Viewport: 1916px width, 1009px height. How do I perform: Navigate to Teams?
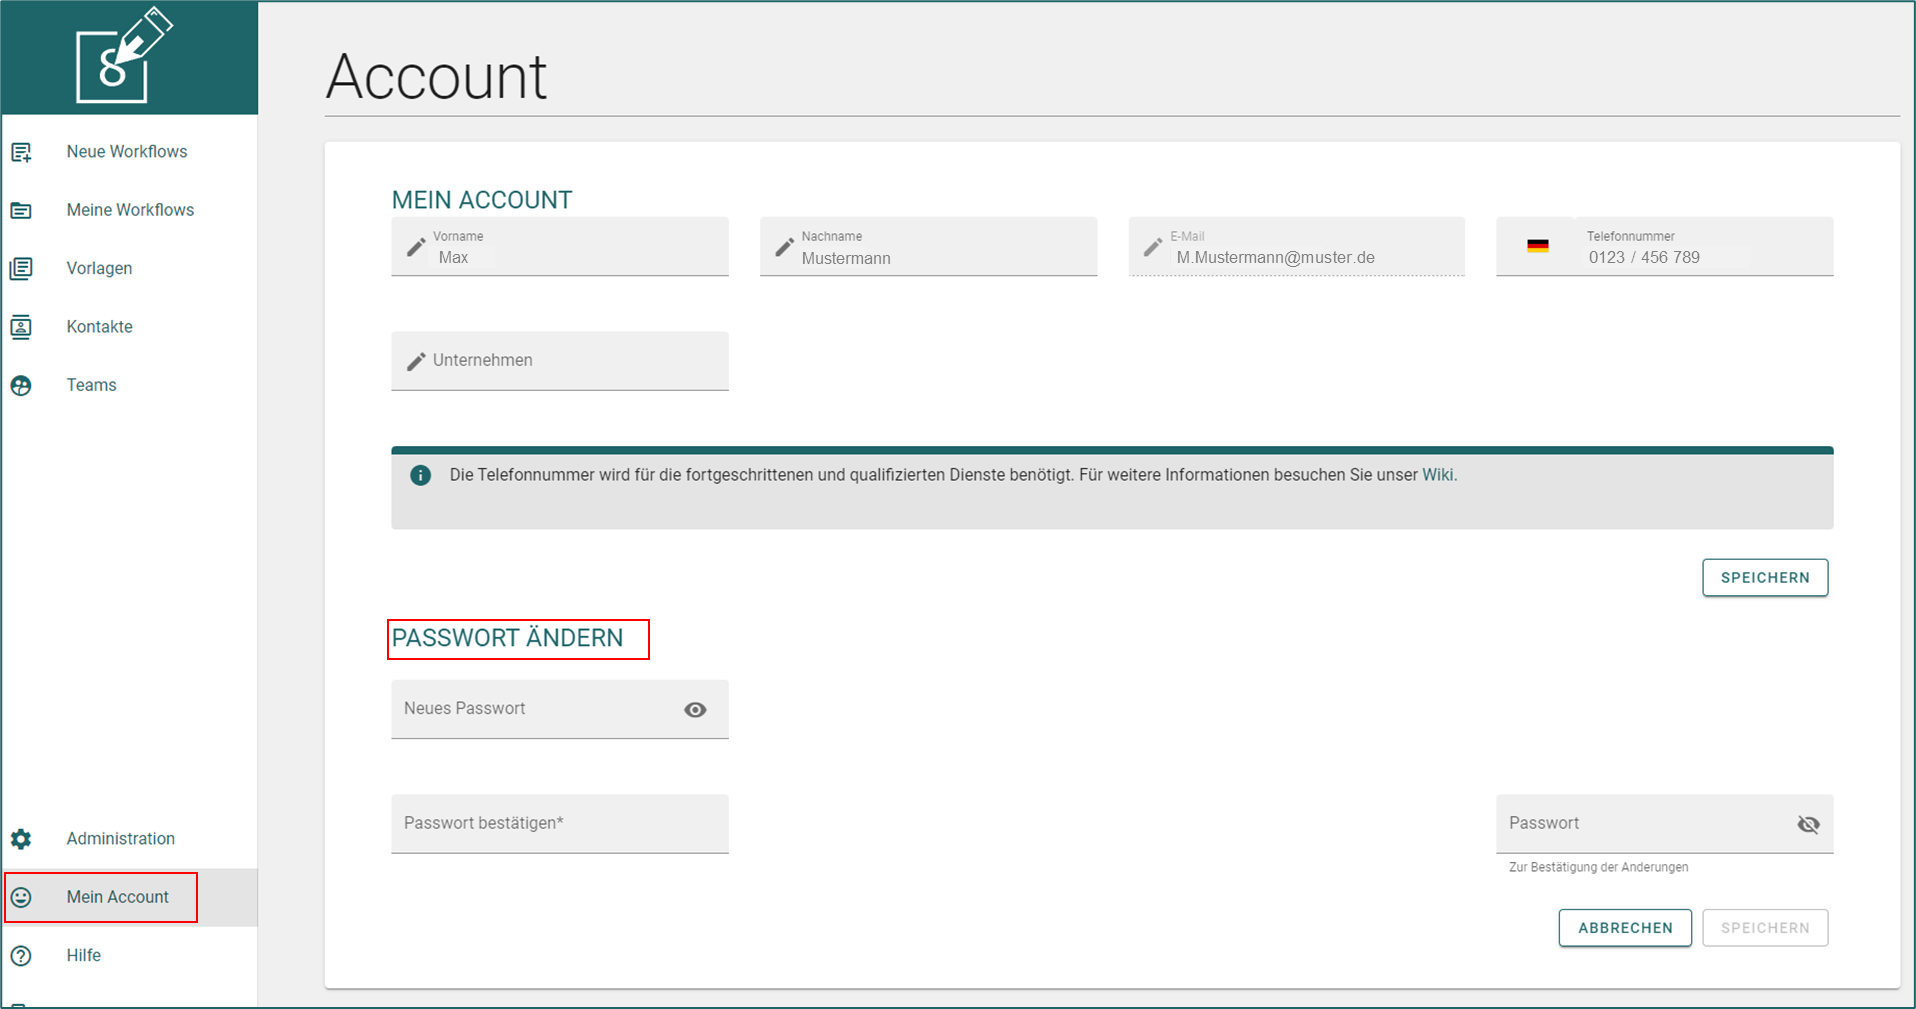(129, 385)
